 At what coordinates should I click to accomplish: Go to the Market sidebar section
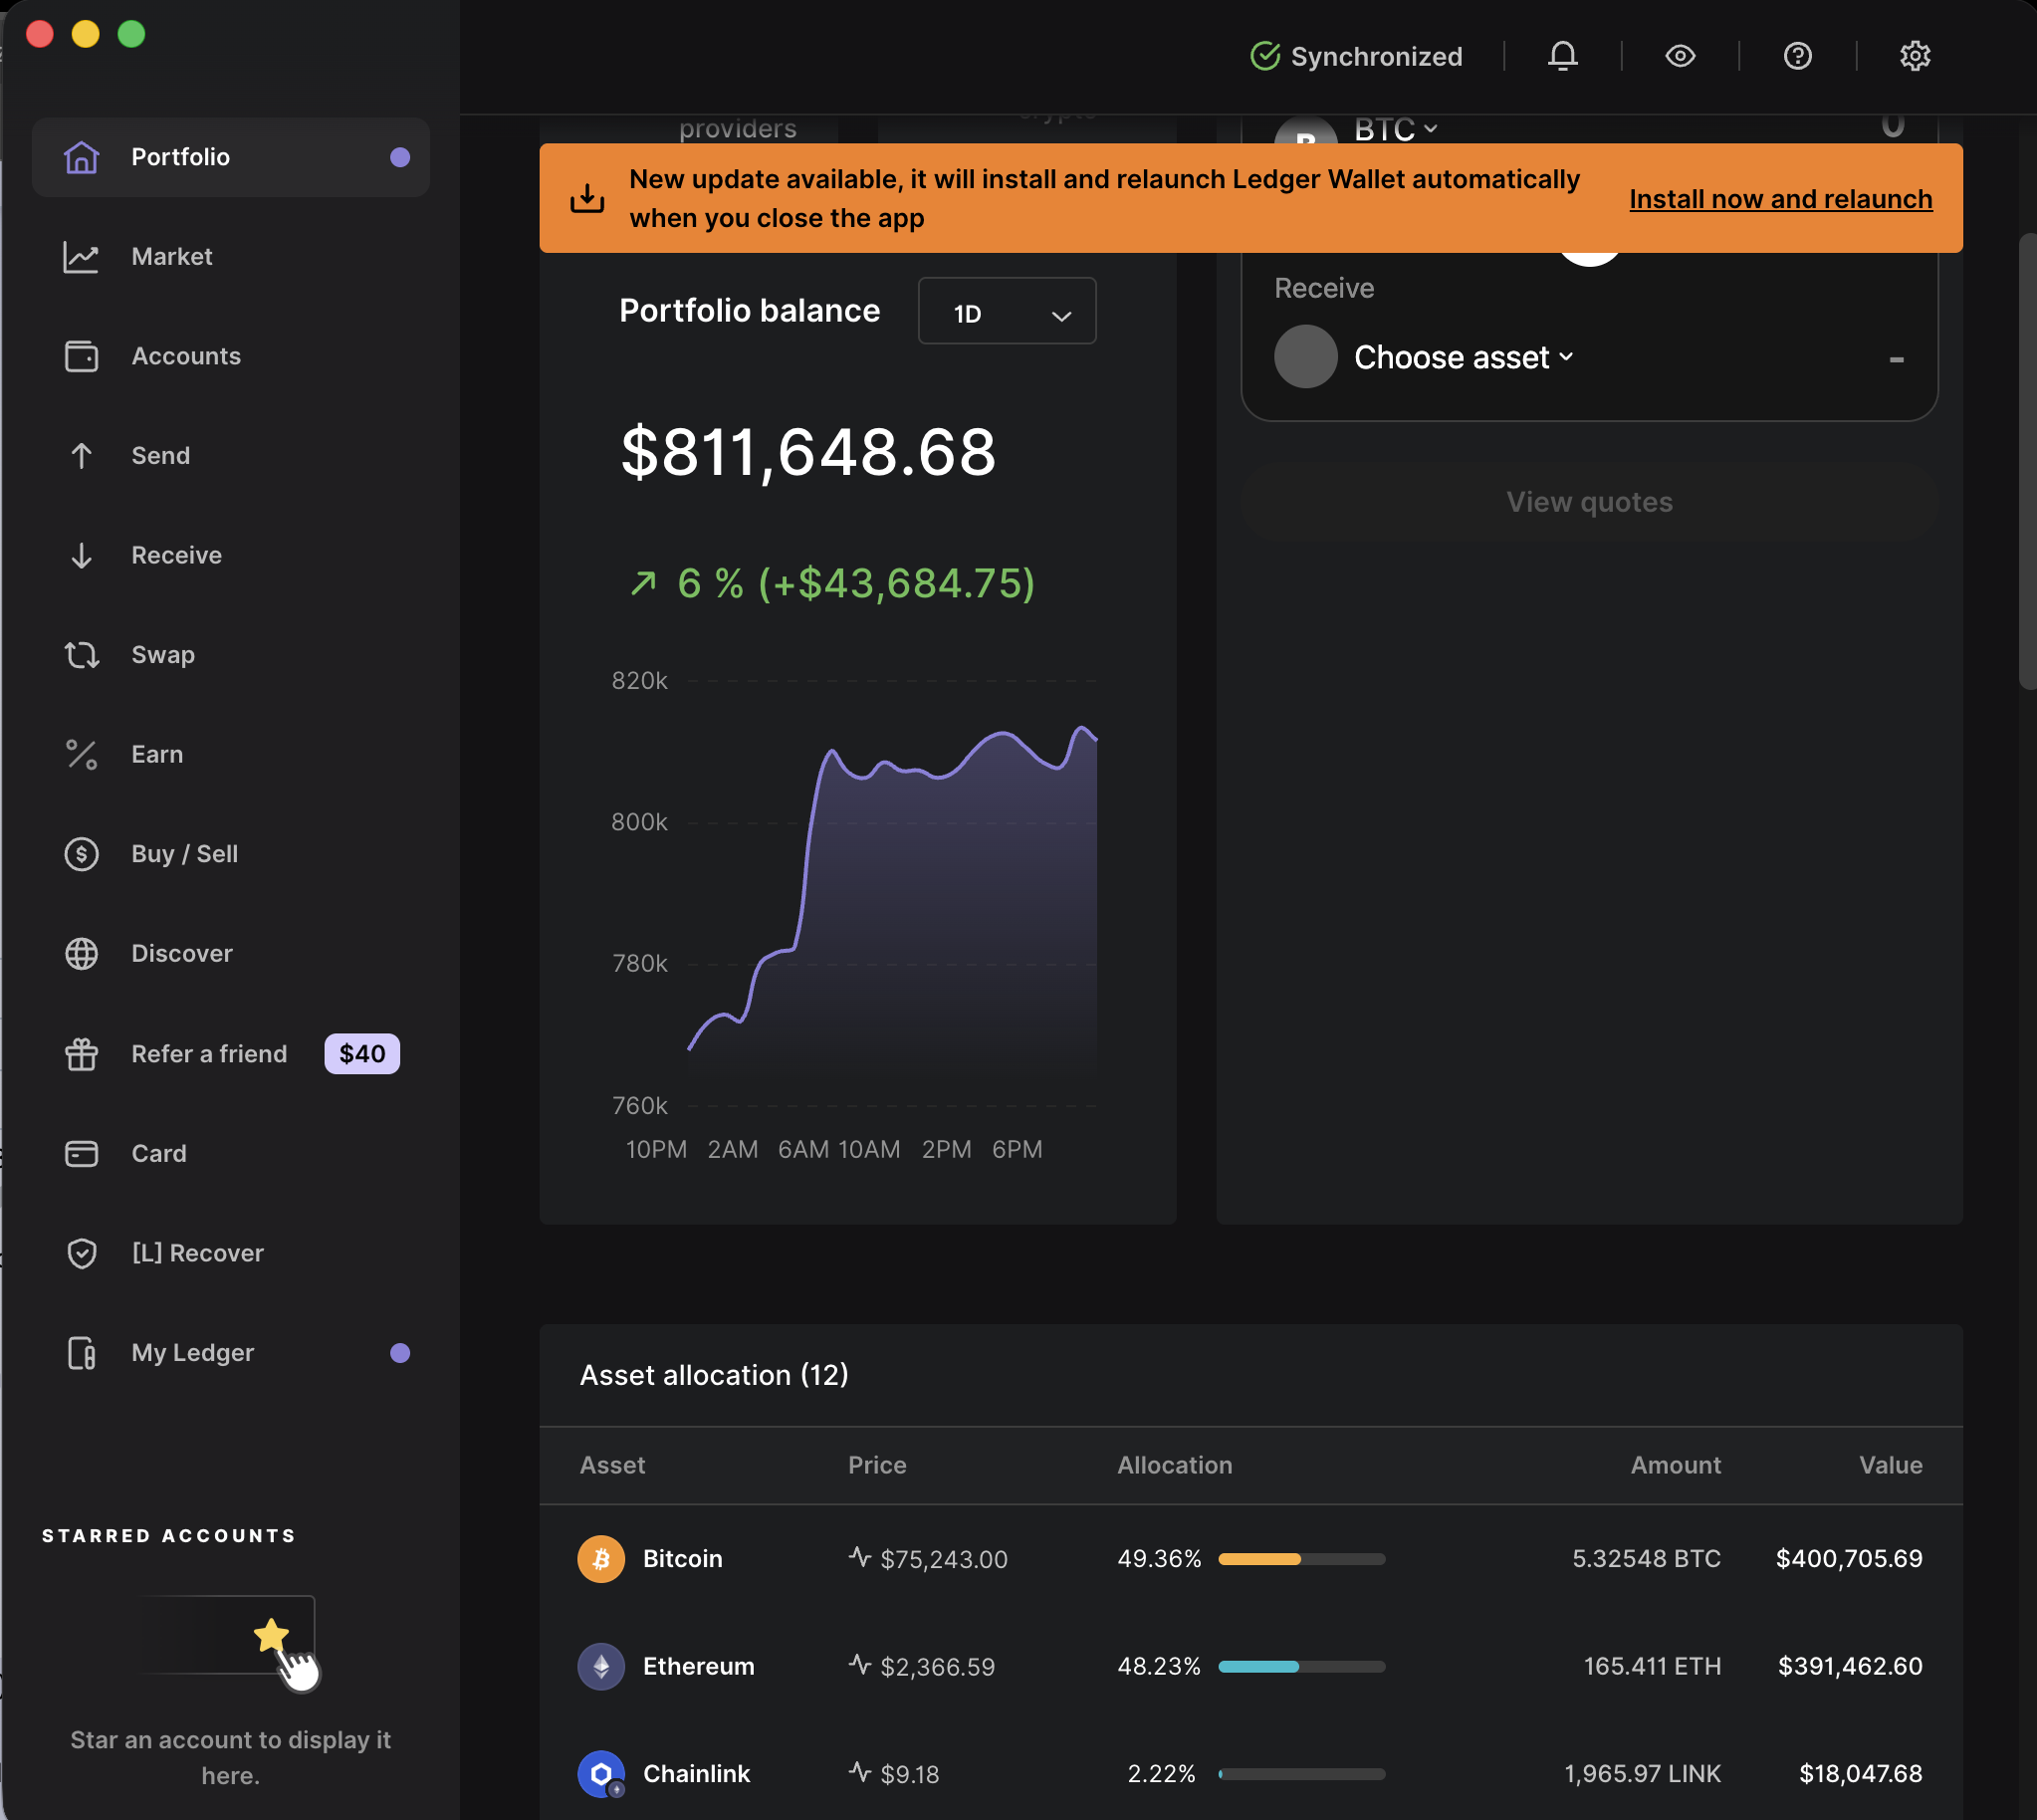(x=172, y=257)
